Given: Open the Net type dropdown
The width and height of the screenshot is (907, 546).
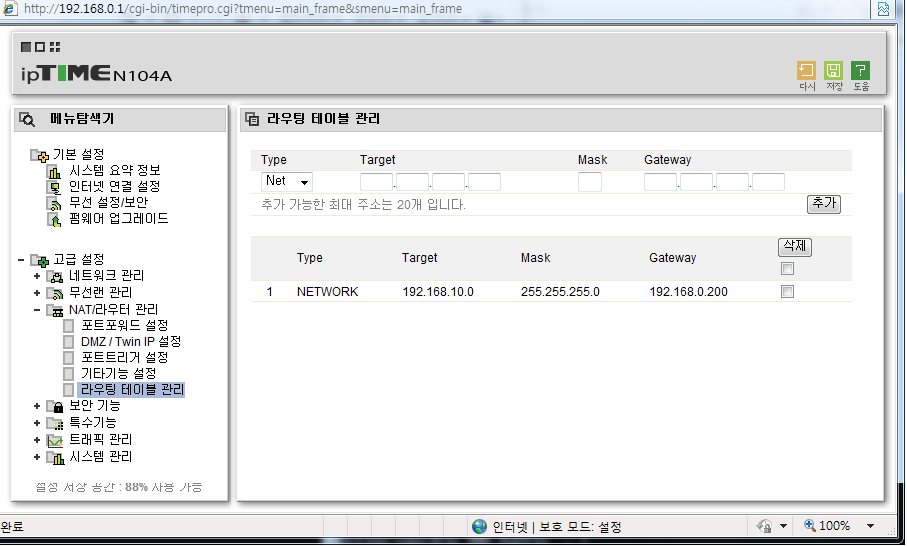Looking at the screenshot, I should [x=287, y=182].
